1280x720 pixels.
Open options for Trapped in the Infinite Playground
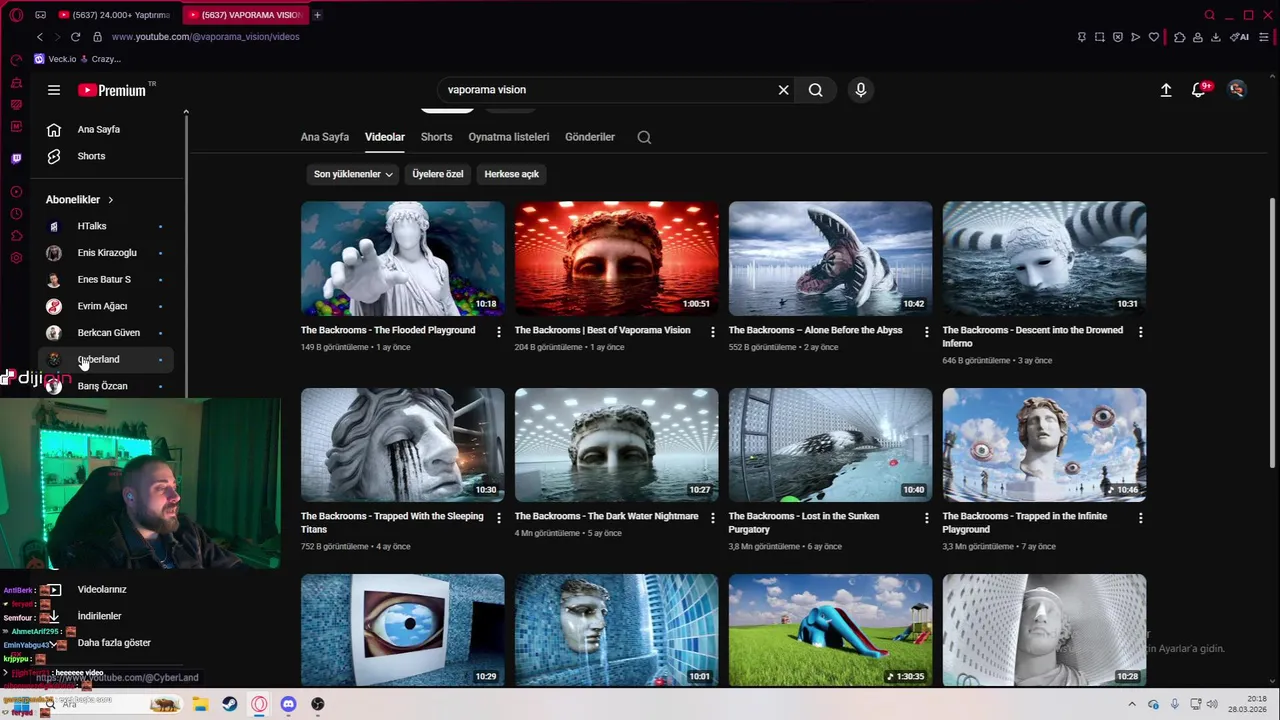(x=1140, y=518)
